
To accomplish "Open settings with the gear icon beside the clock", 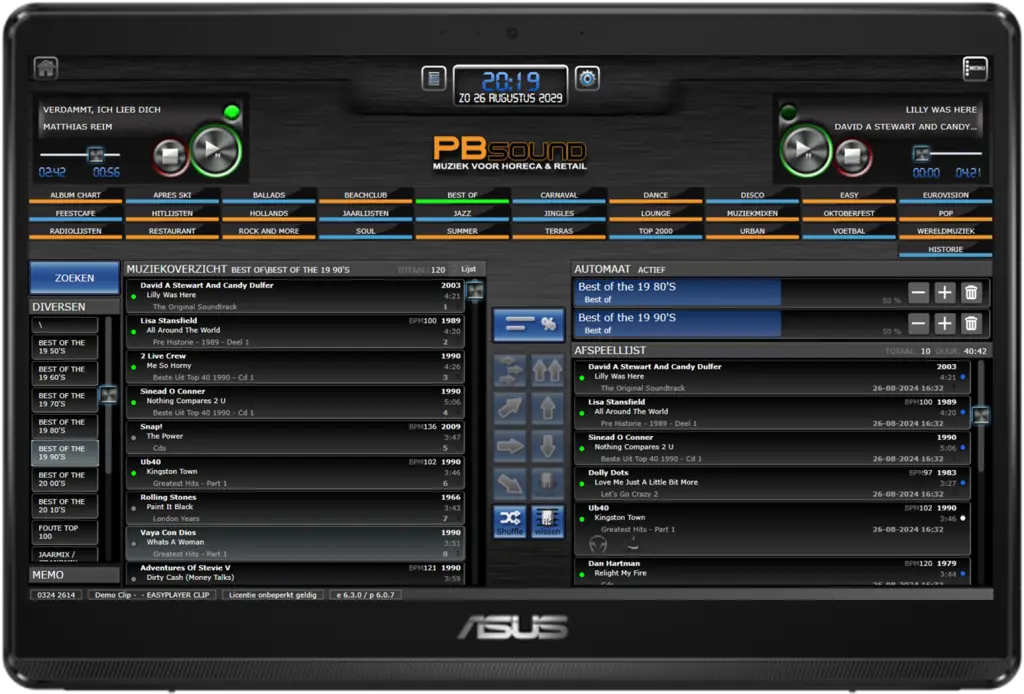I will [x=587, y=78].
